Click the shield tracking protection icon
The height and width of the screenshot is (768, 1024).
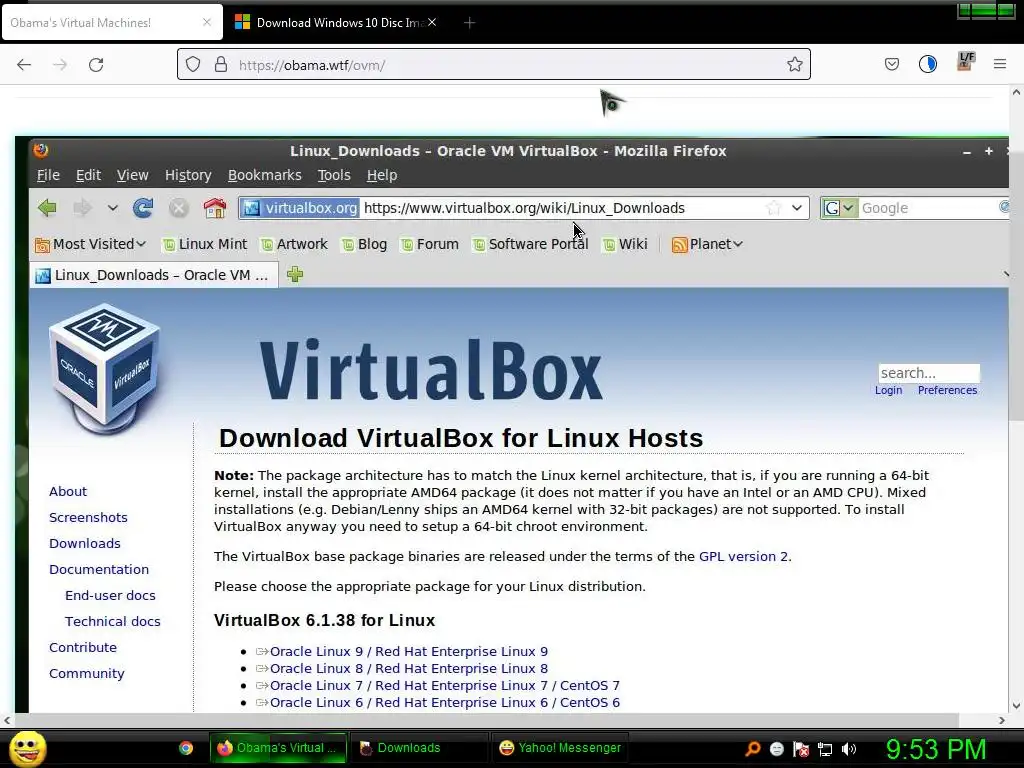pyautogui.click(x=193, y=64)
